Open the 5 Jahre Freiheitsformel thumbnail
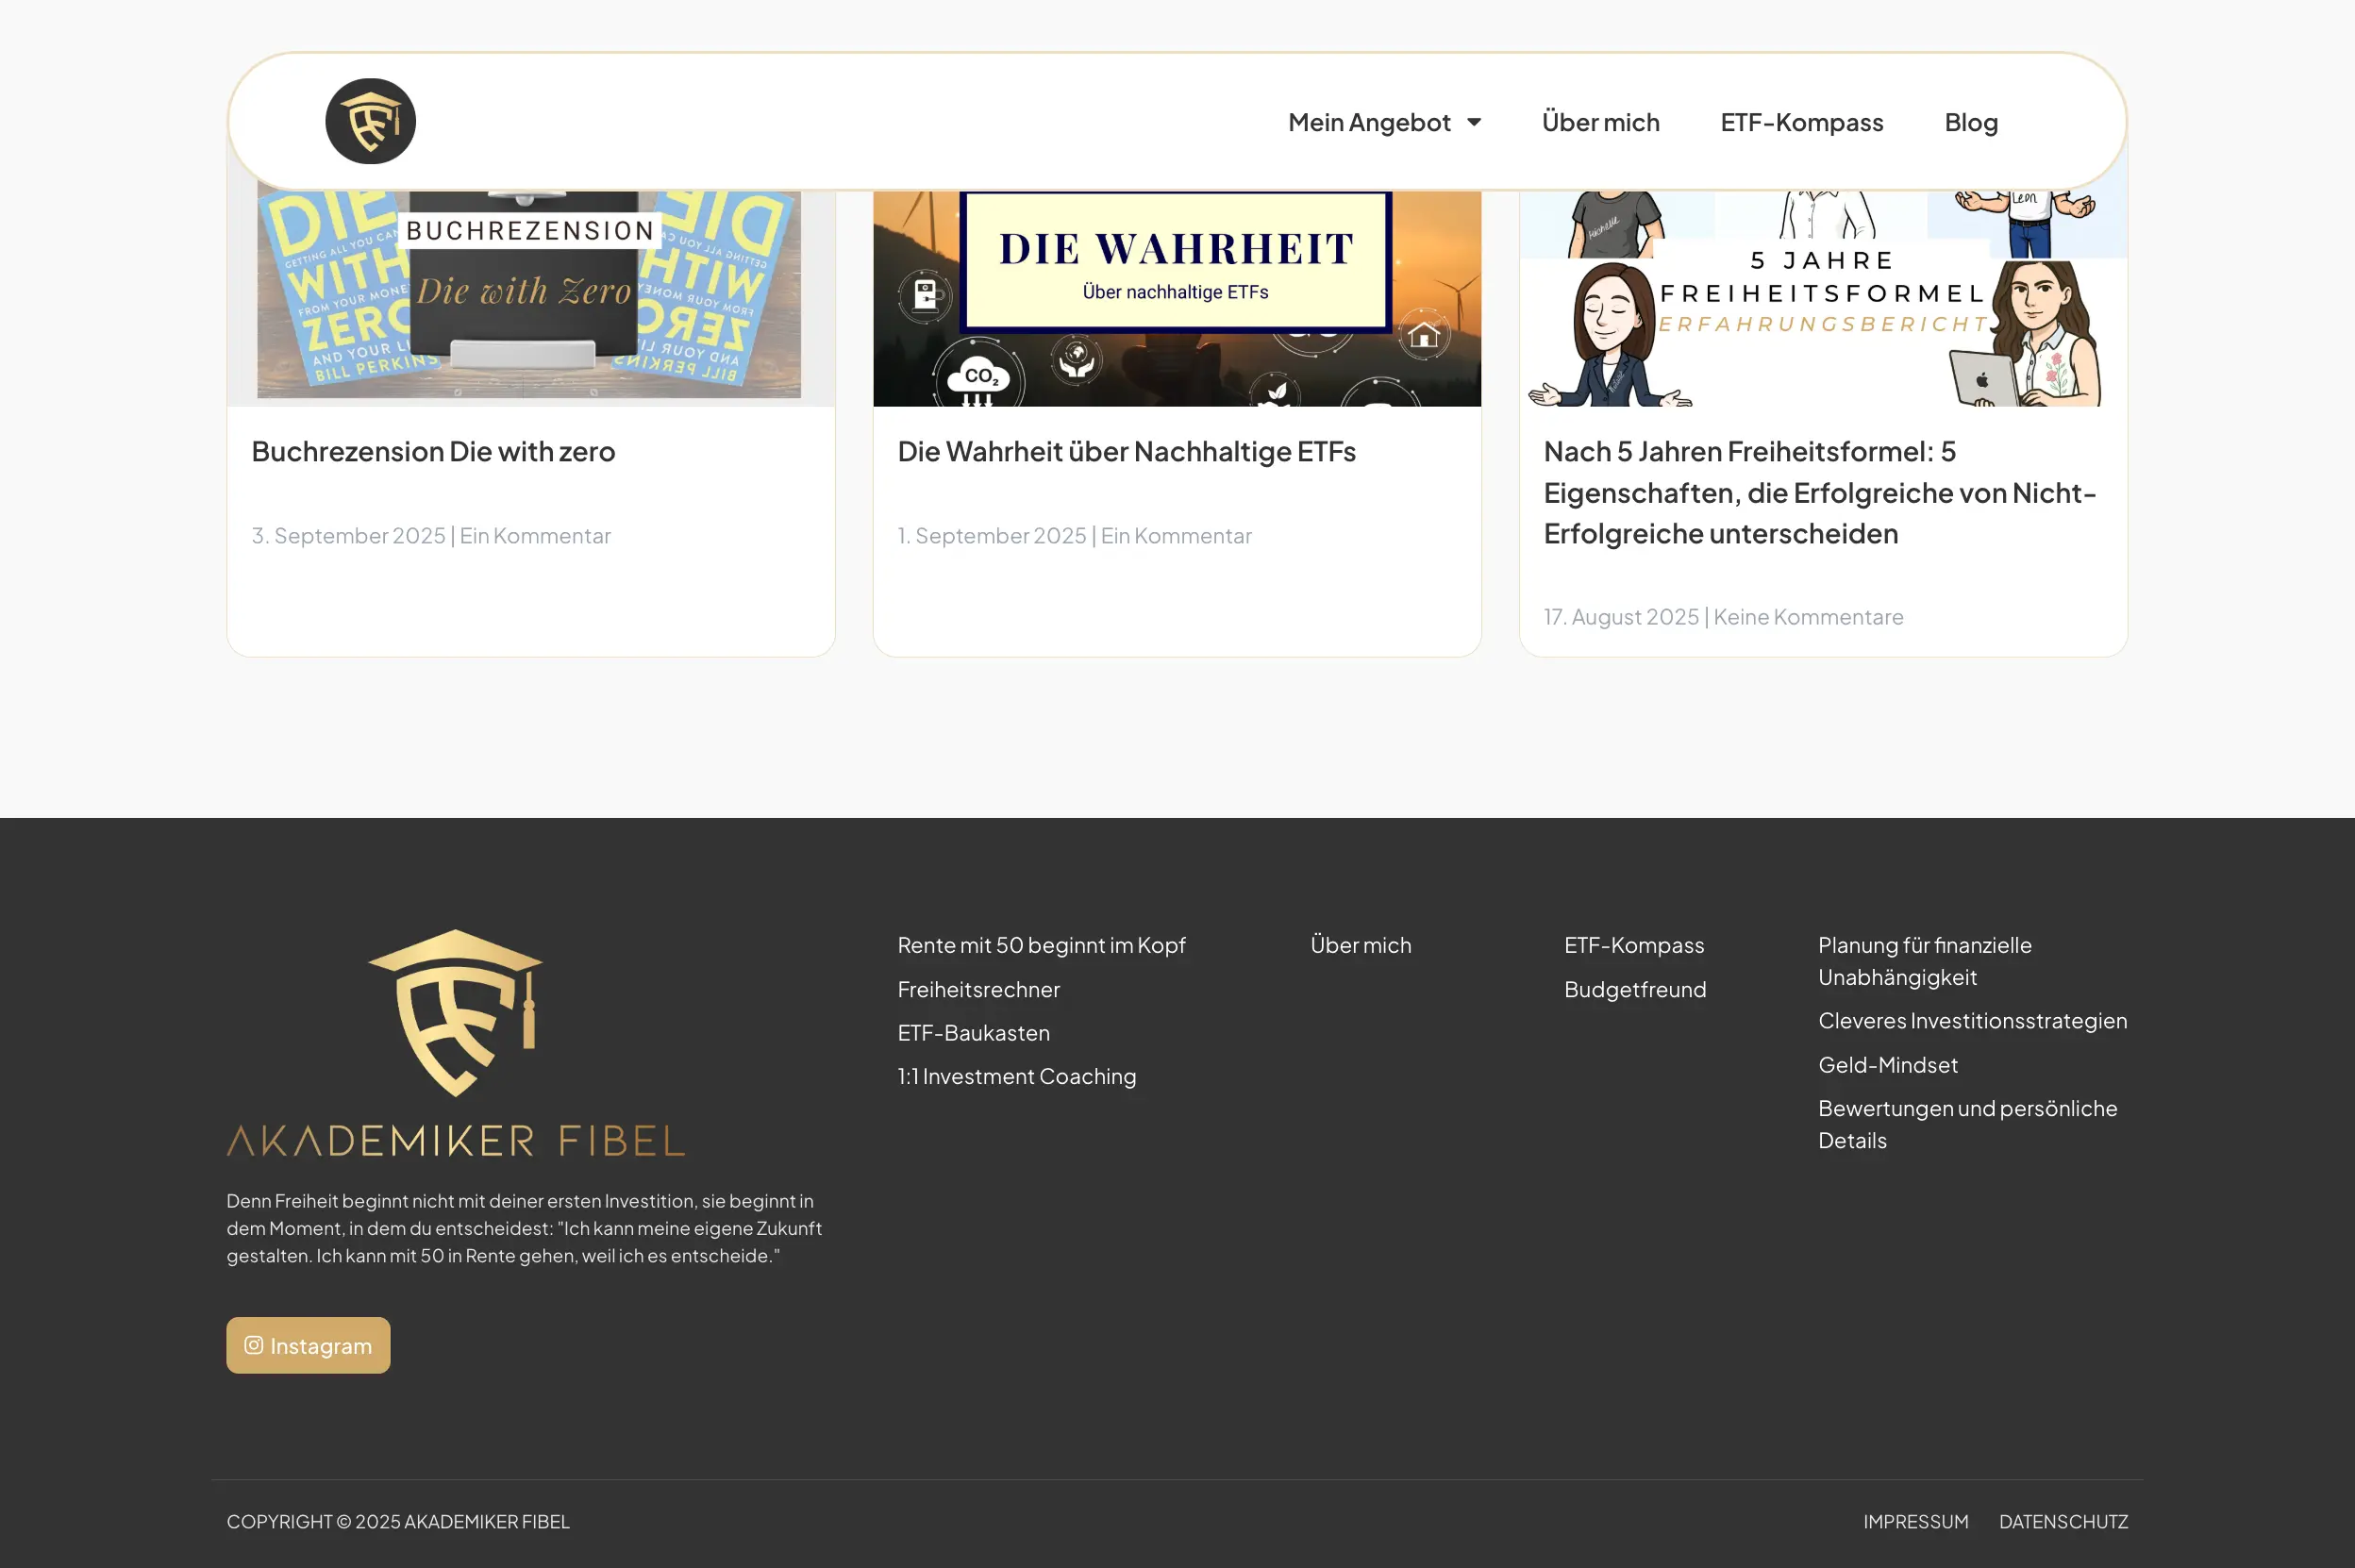 1822,298
